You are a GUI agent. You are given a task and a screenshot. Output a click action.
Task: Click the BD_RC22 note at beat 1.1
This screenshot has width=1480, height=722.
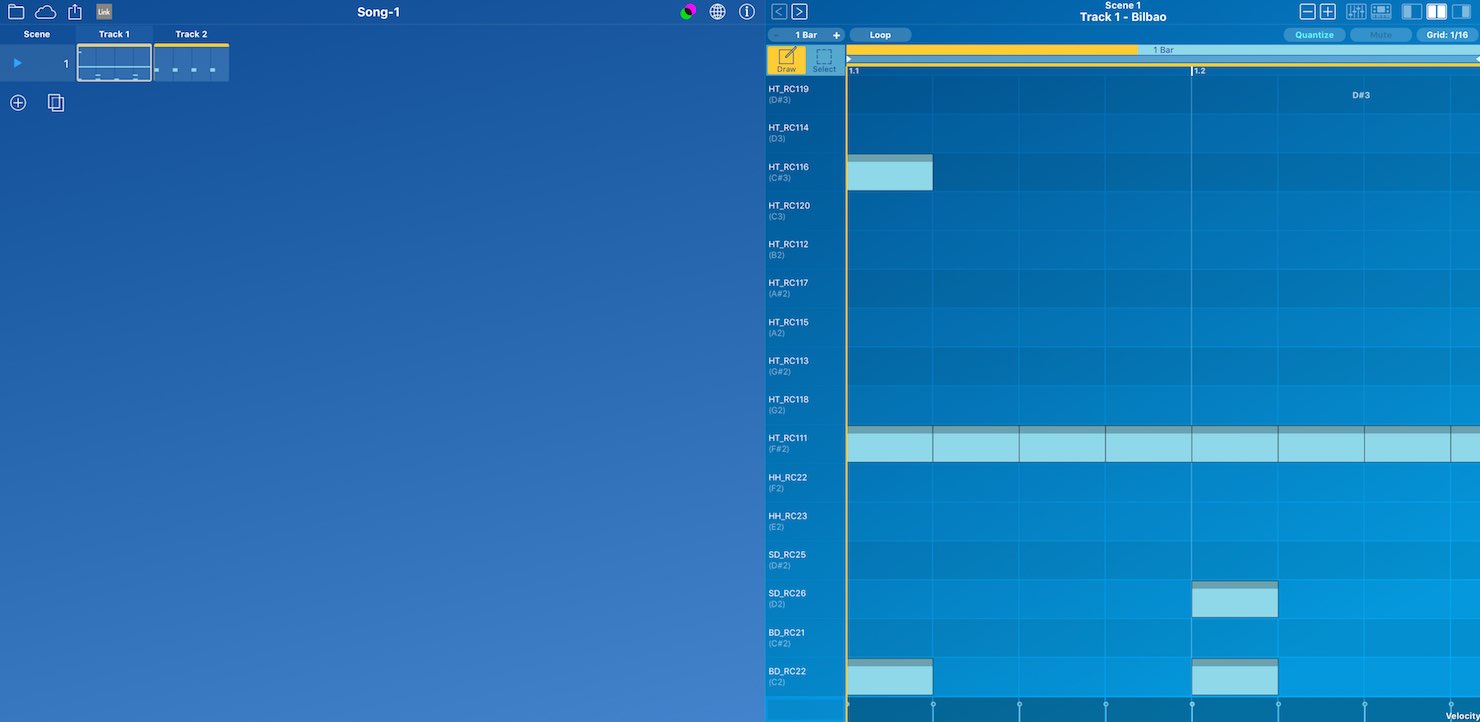pos(890,677)
